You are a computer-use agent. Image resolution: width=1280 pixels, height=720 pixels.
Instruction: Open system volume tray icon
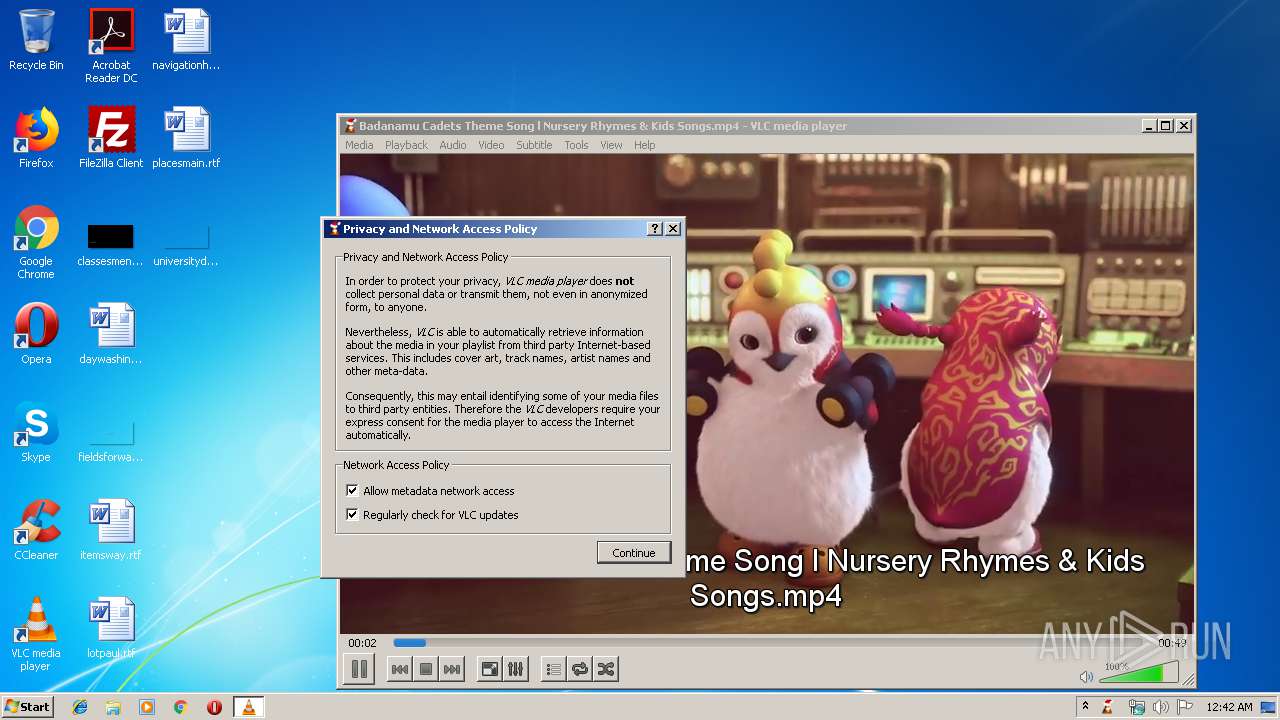1160,707
